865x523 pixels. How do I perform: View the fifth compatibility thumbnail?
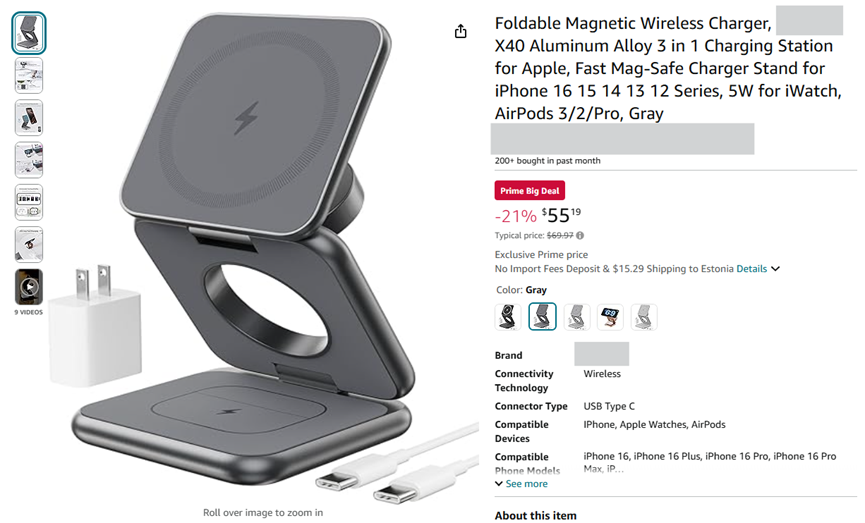(29, 202)
